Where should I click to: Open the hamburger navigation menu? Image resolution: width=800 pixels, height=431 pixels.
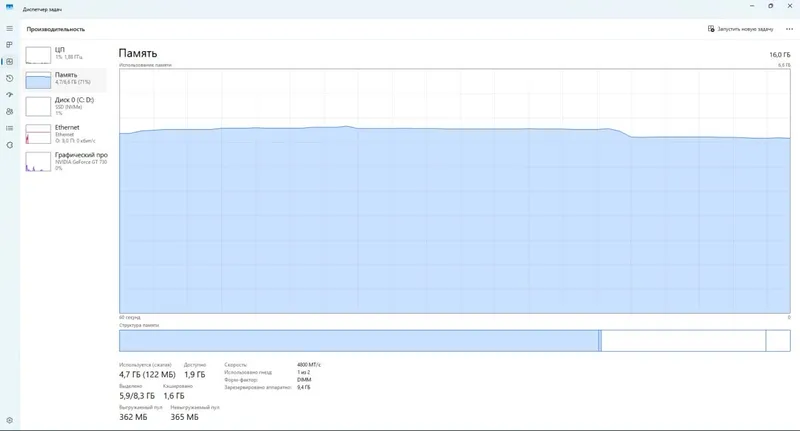10,29
